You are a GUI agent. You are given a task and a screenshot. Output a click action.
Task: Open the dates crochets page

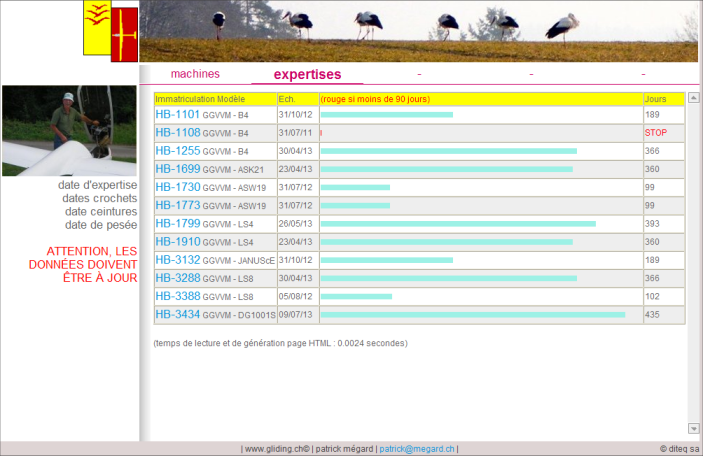(x=100, y=198)
